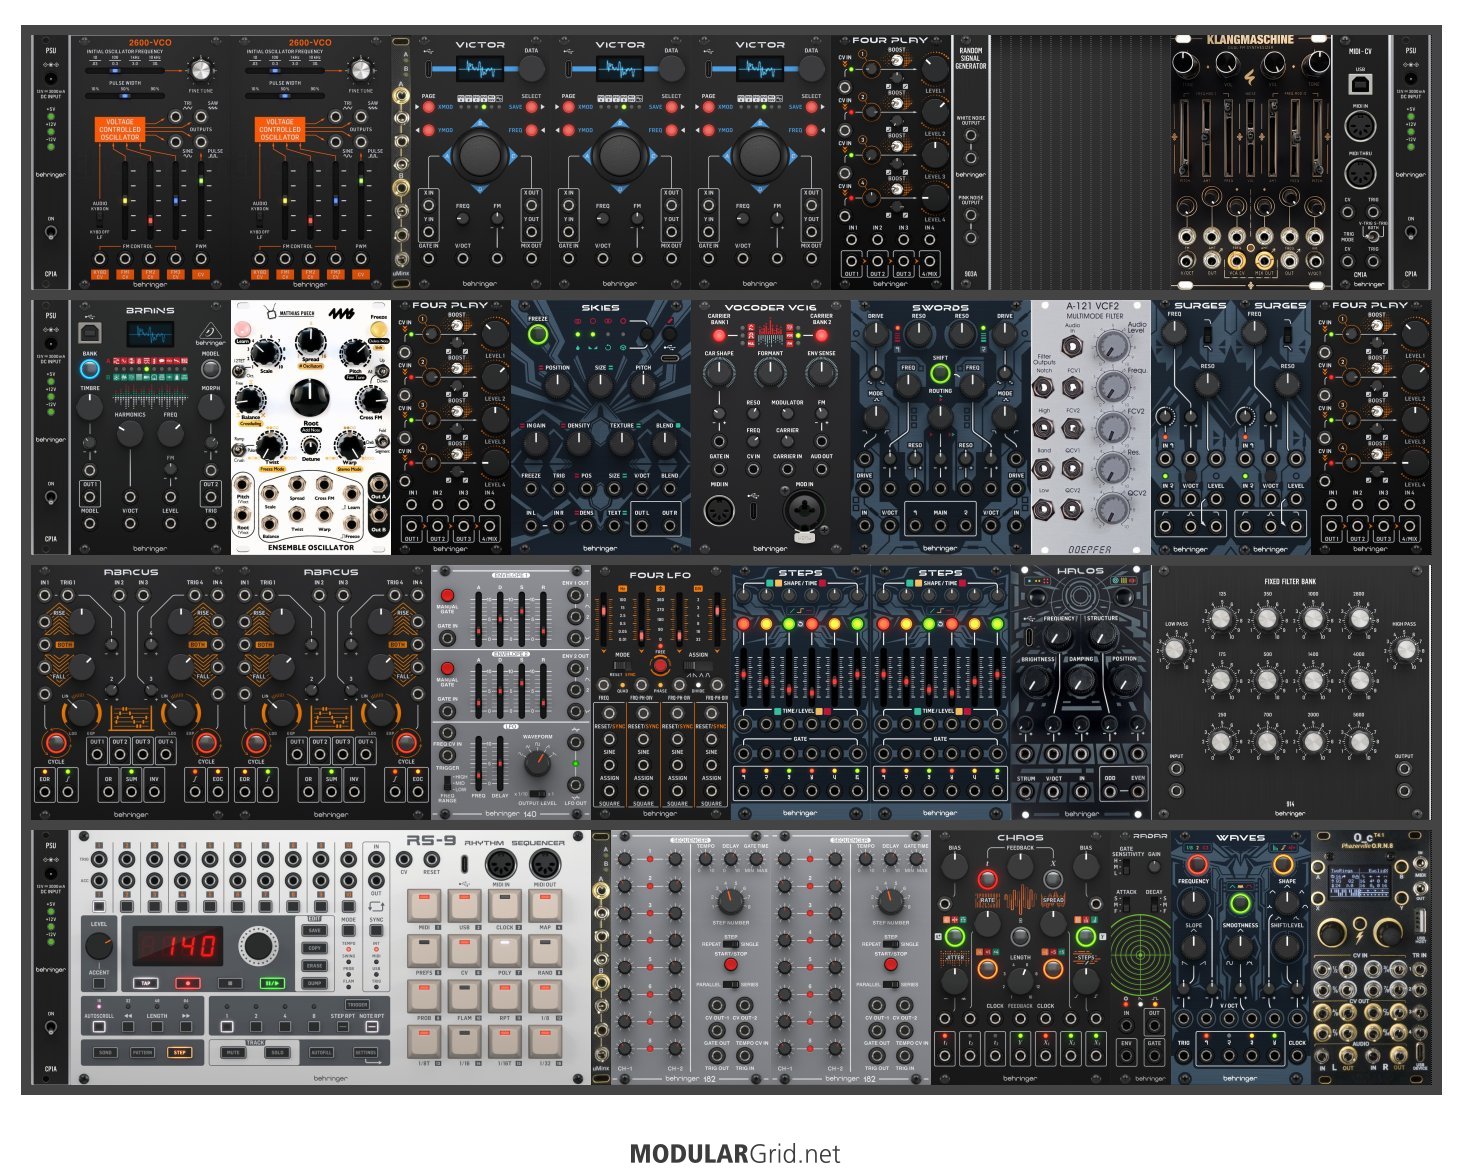Click the Brains TIMBRE knob
Screen dimensions: 1472x1175
(90, 406)
